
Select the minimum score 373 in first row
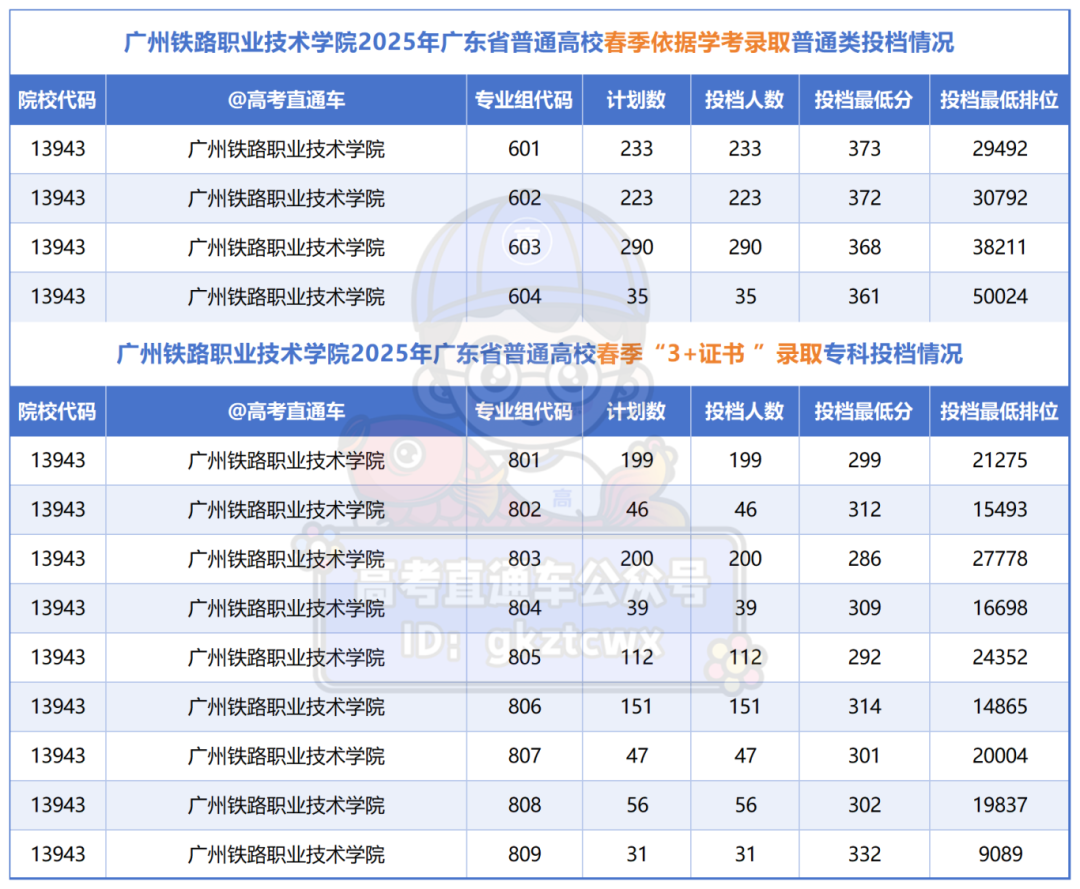(x=864, y=149)
